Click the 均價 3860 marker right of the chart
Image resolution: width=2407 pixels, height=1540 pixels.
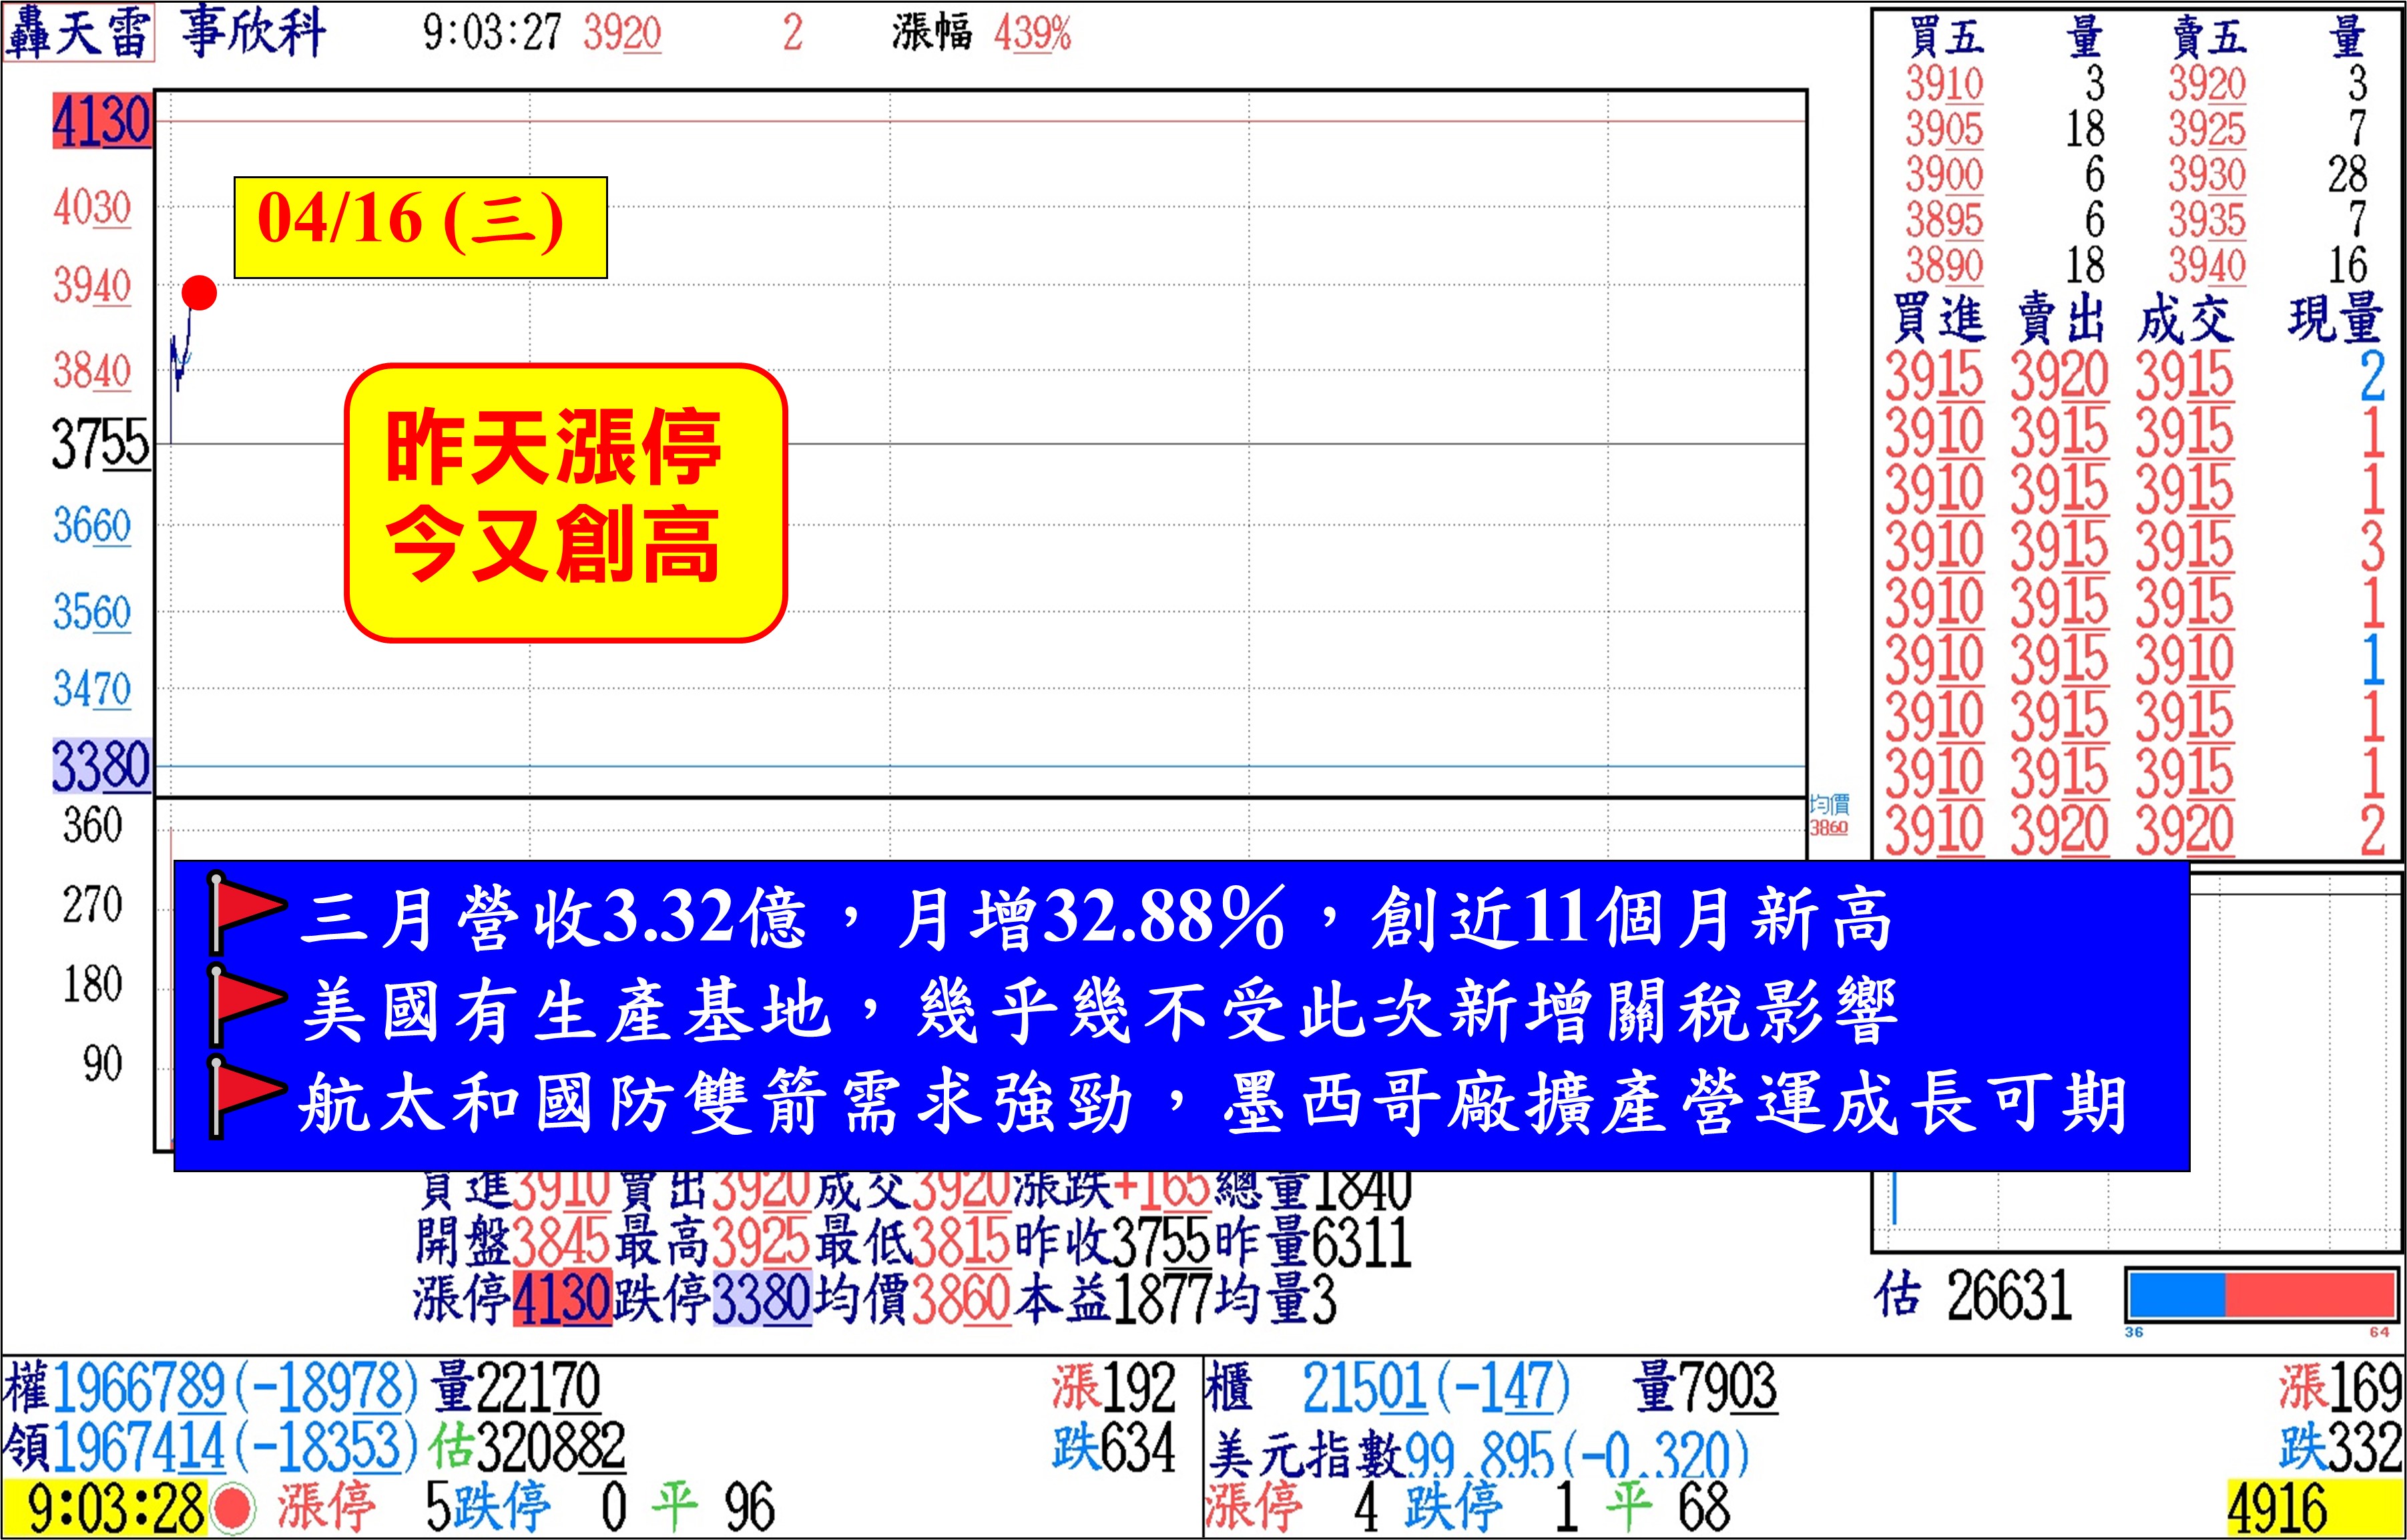pos(1829,815)
